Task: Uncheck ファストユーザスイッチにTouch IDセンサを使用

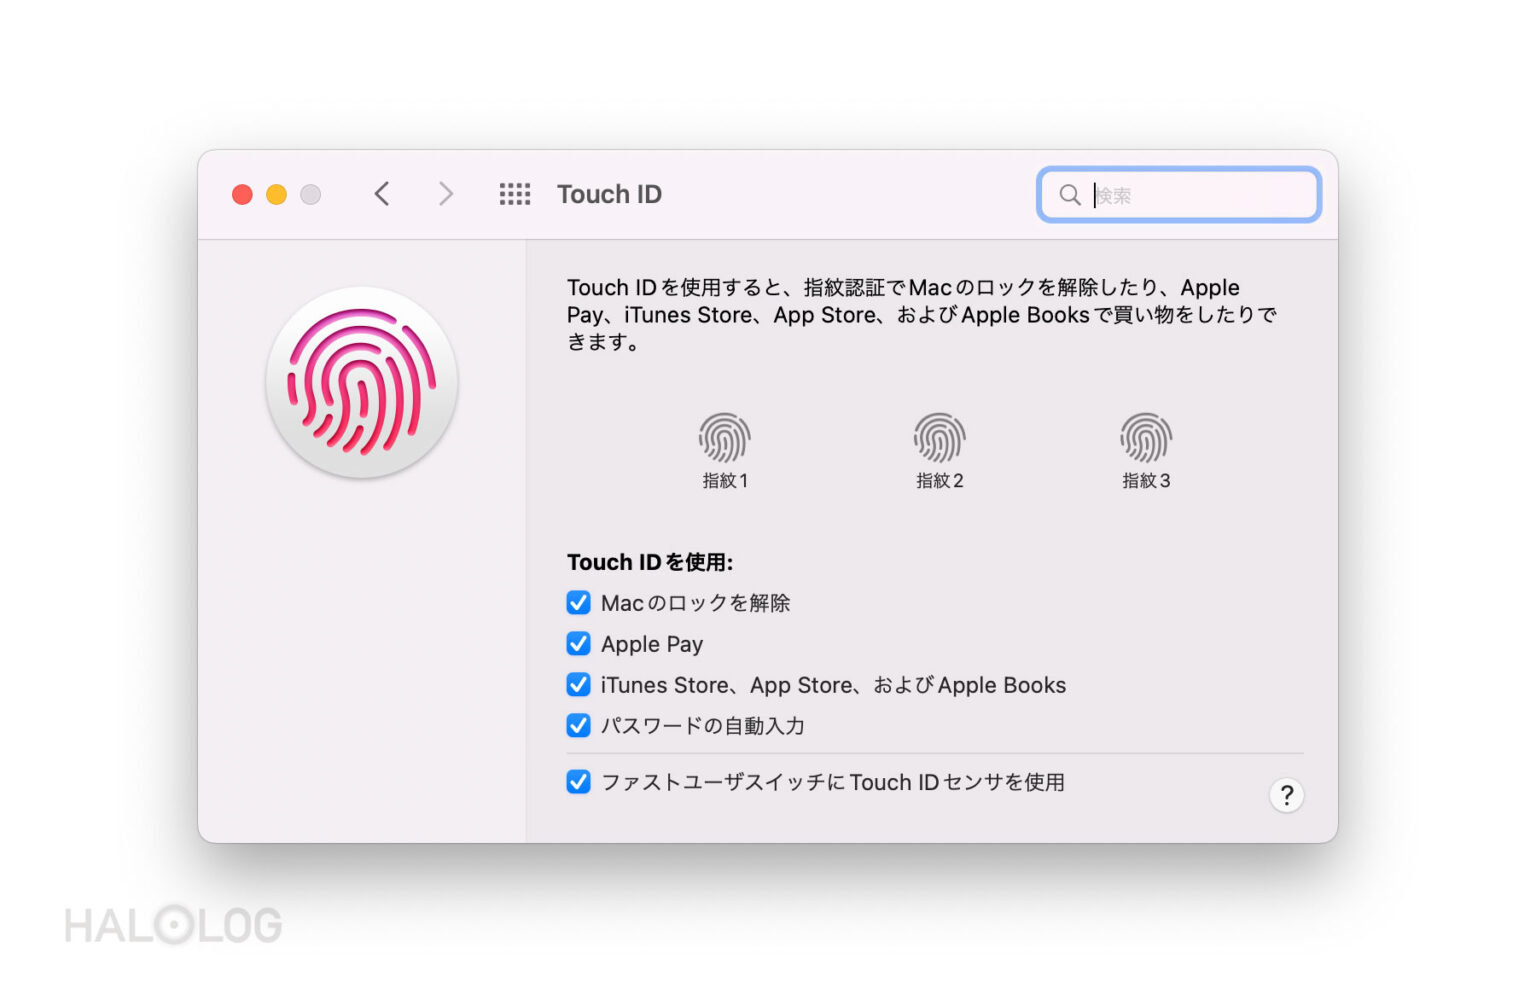Action: pyautogui.click(x=579, y=782)
